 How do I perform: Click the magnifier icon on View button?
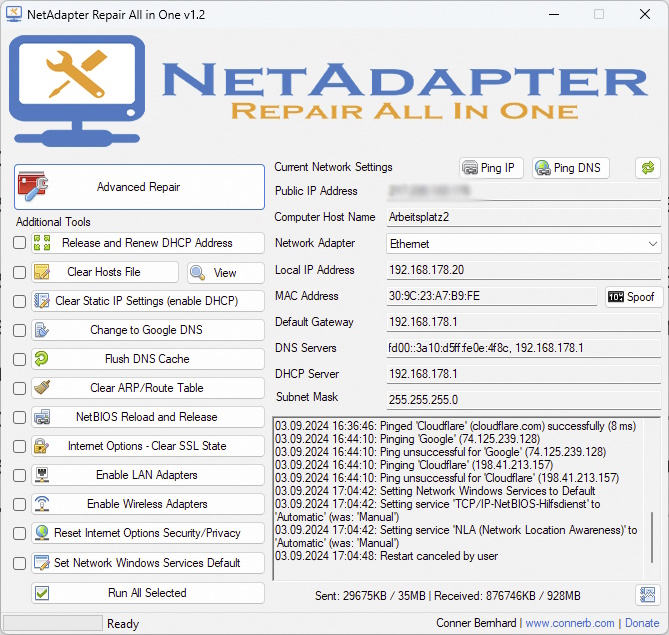pos(197,272)
